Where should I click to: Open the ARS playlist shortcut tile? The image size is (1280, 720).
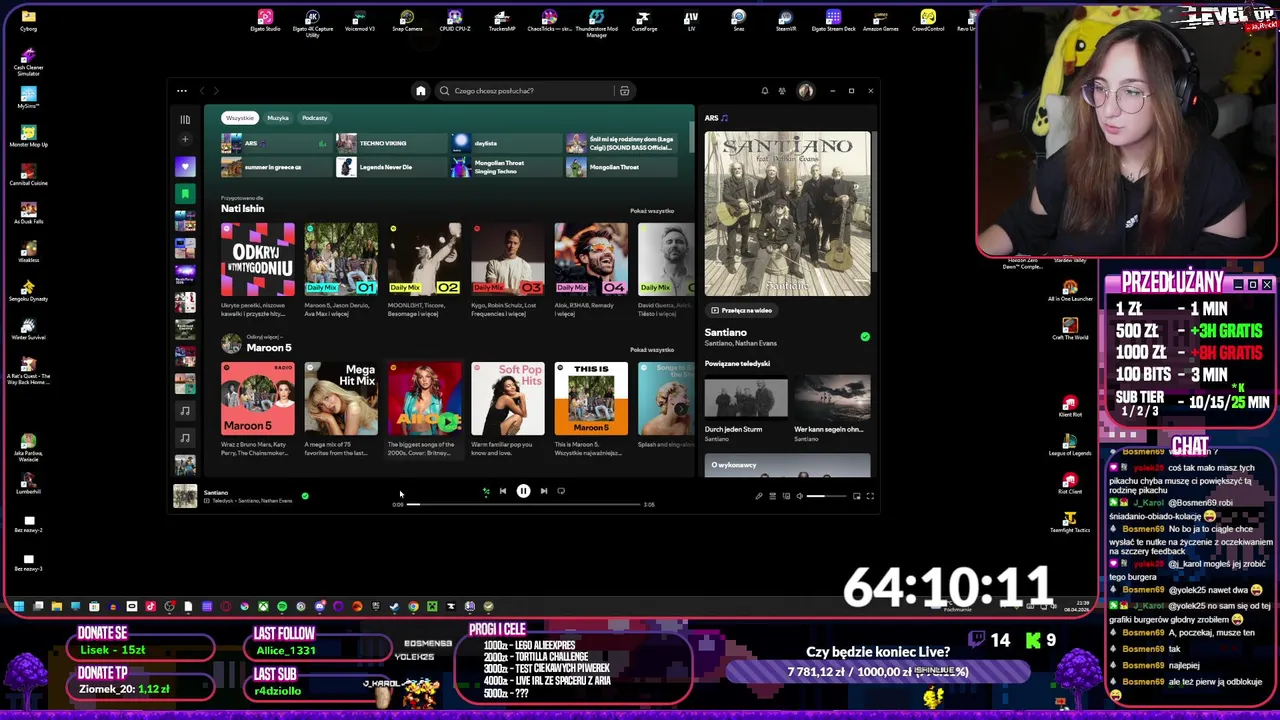pos(276,143)
